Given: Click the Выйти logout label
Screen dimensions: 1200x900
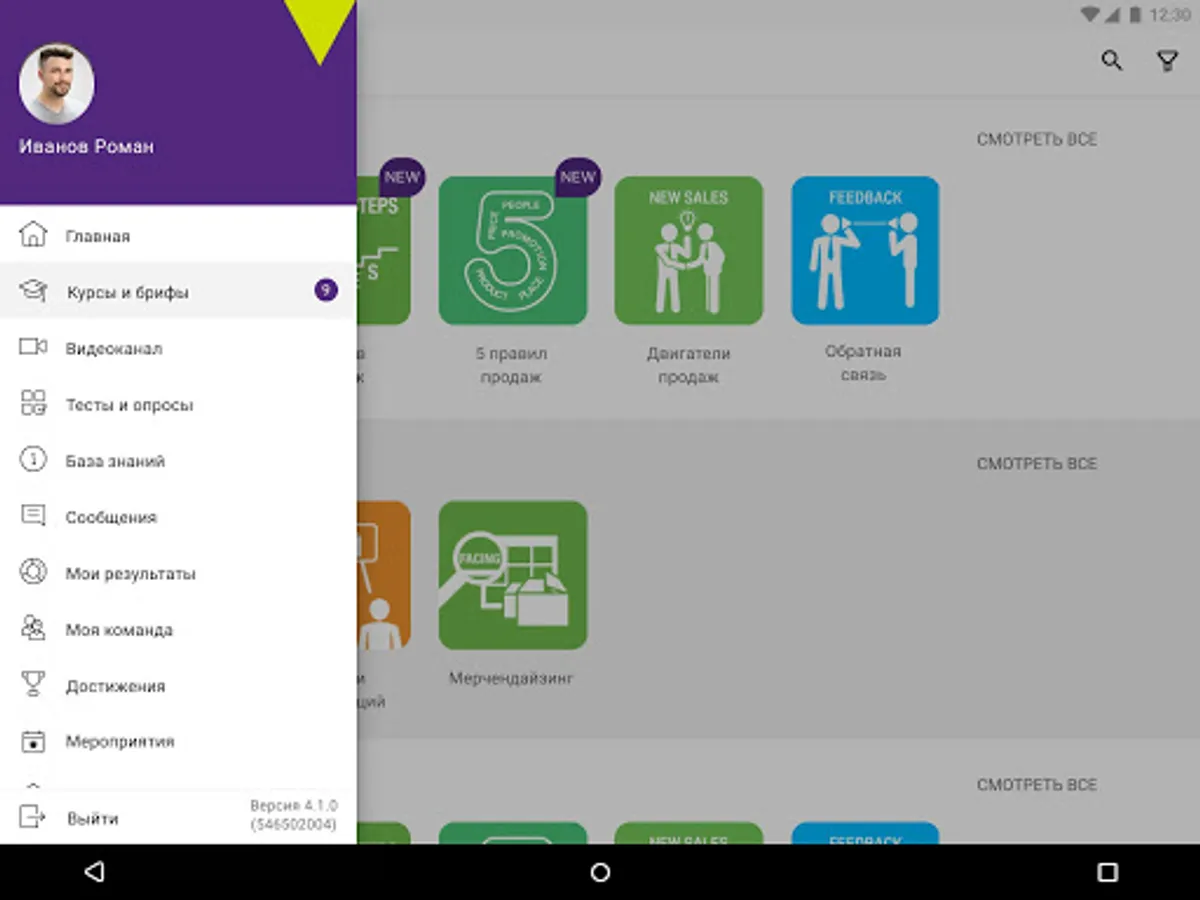Looking at the screenshot, I should 92,818.
